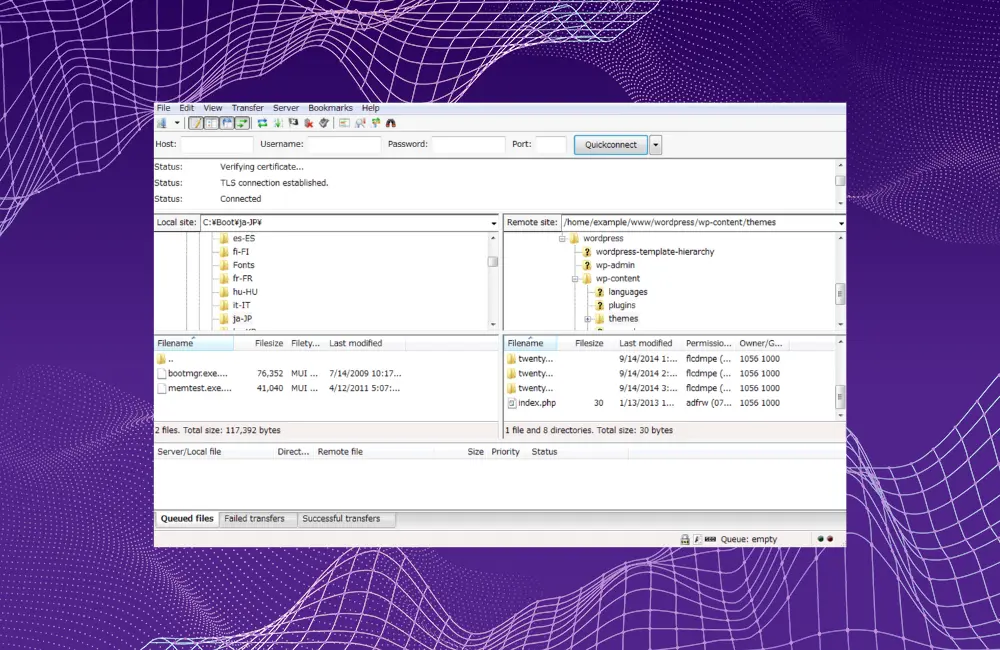This screenshot has width=1000, height=650.
Task: Click the Disconnect from server icon
Action: (x=309, y=123)
